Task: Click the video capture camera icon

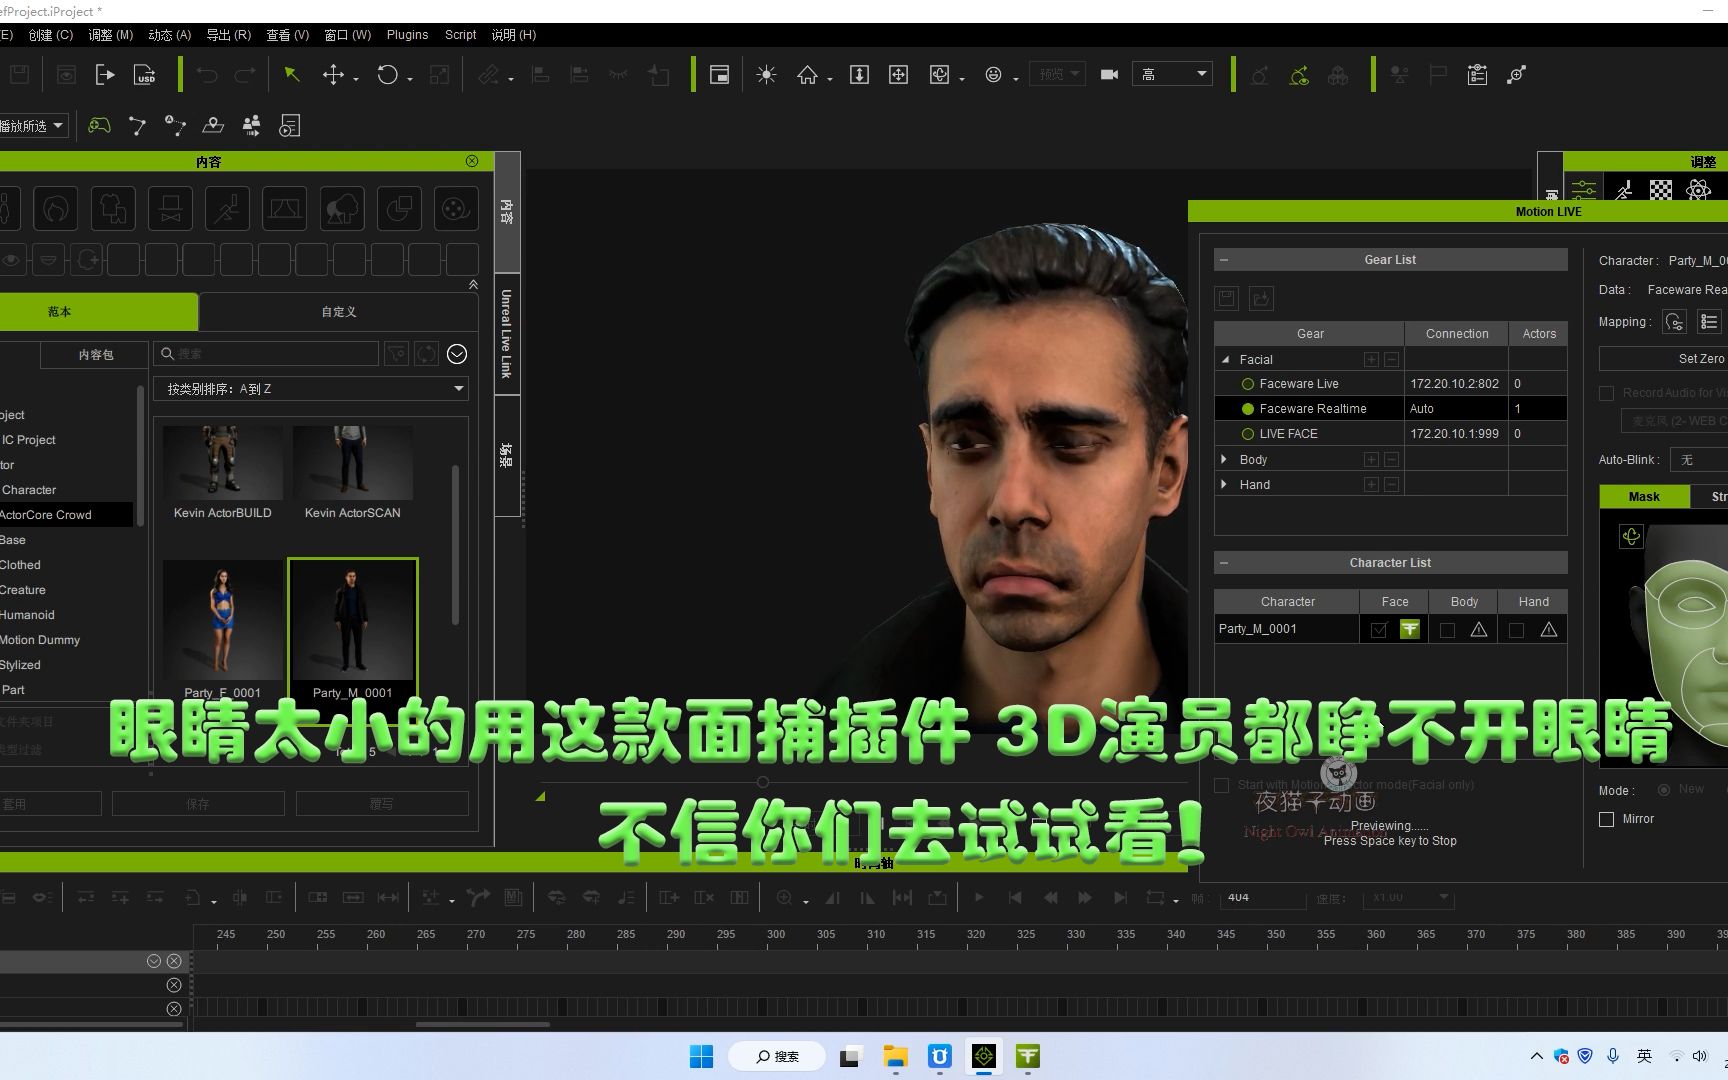Action: [x=1109, y=74]
